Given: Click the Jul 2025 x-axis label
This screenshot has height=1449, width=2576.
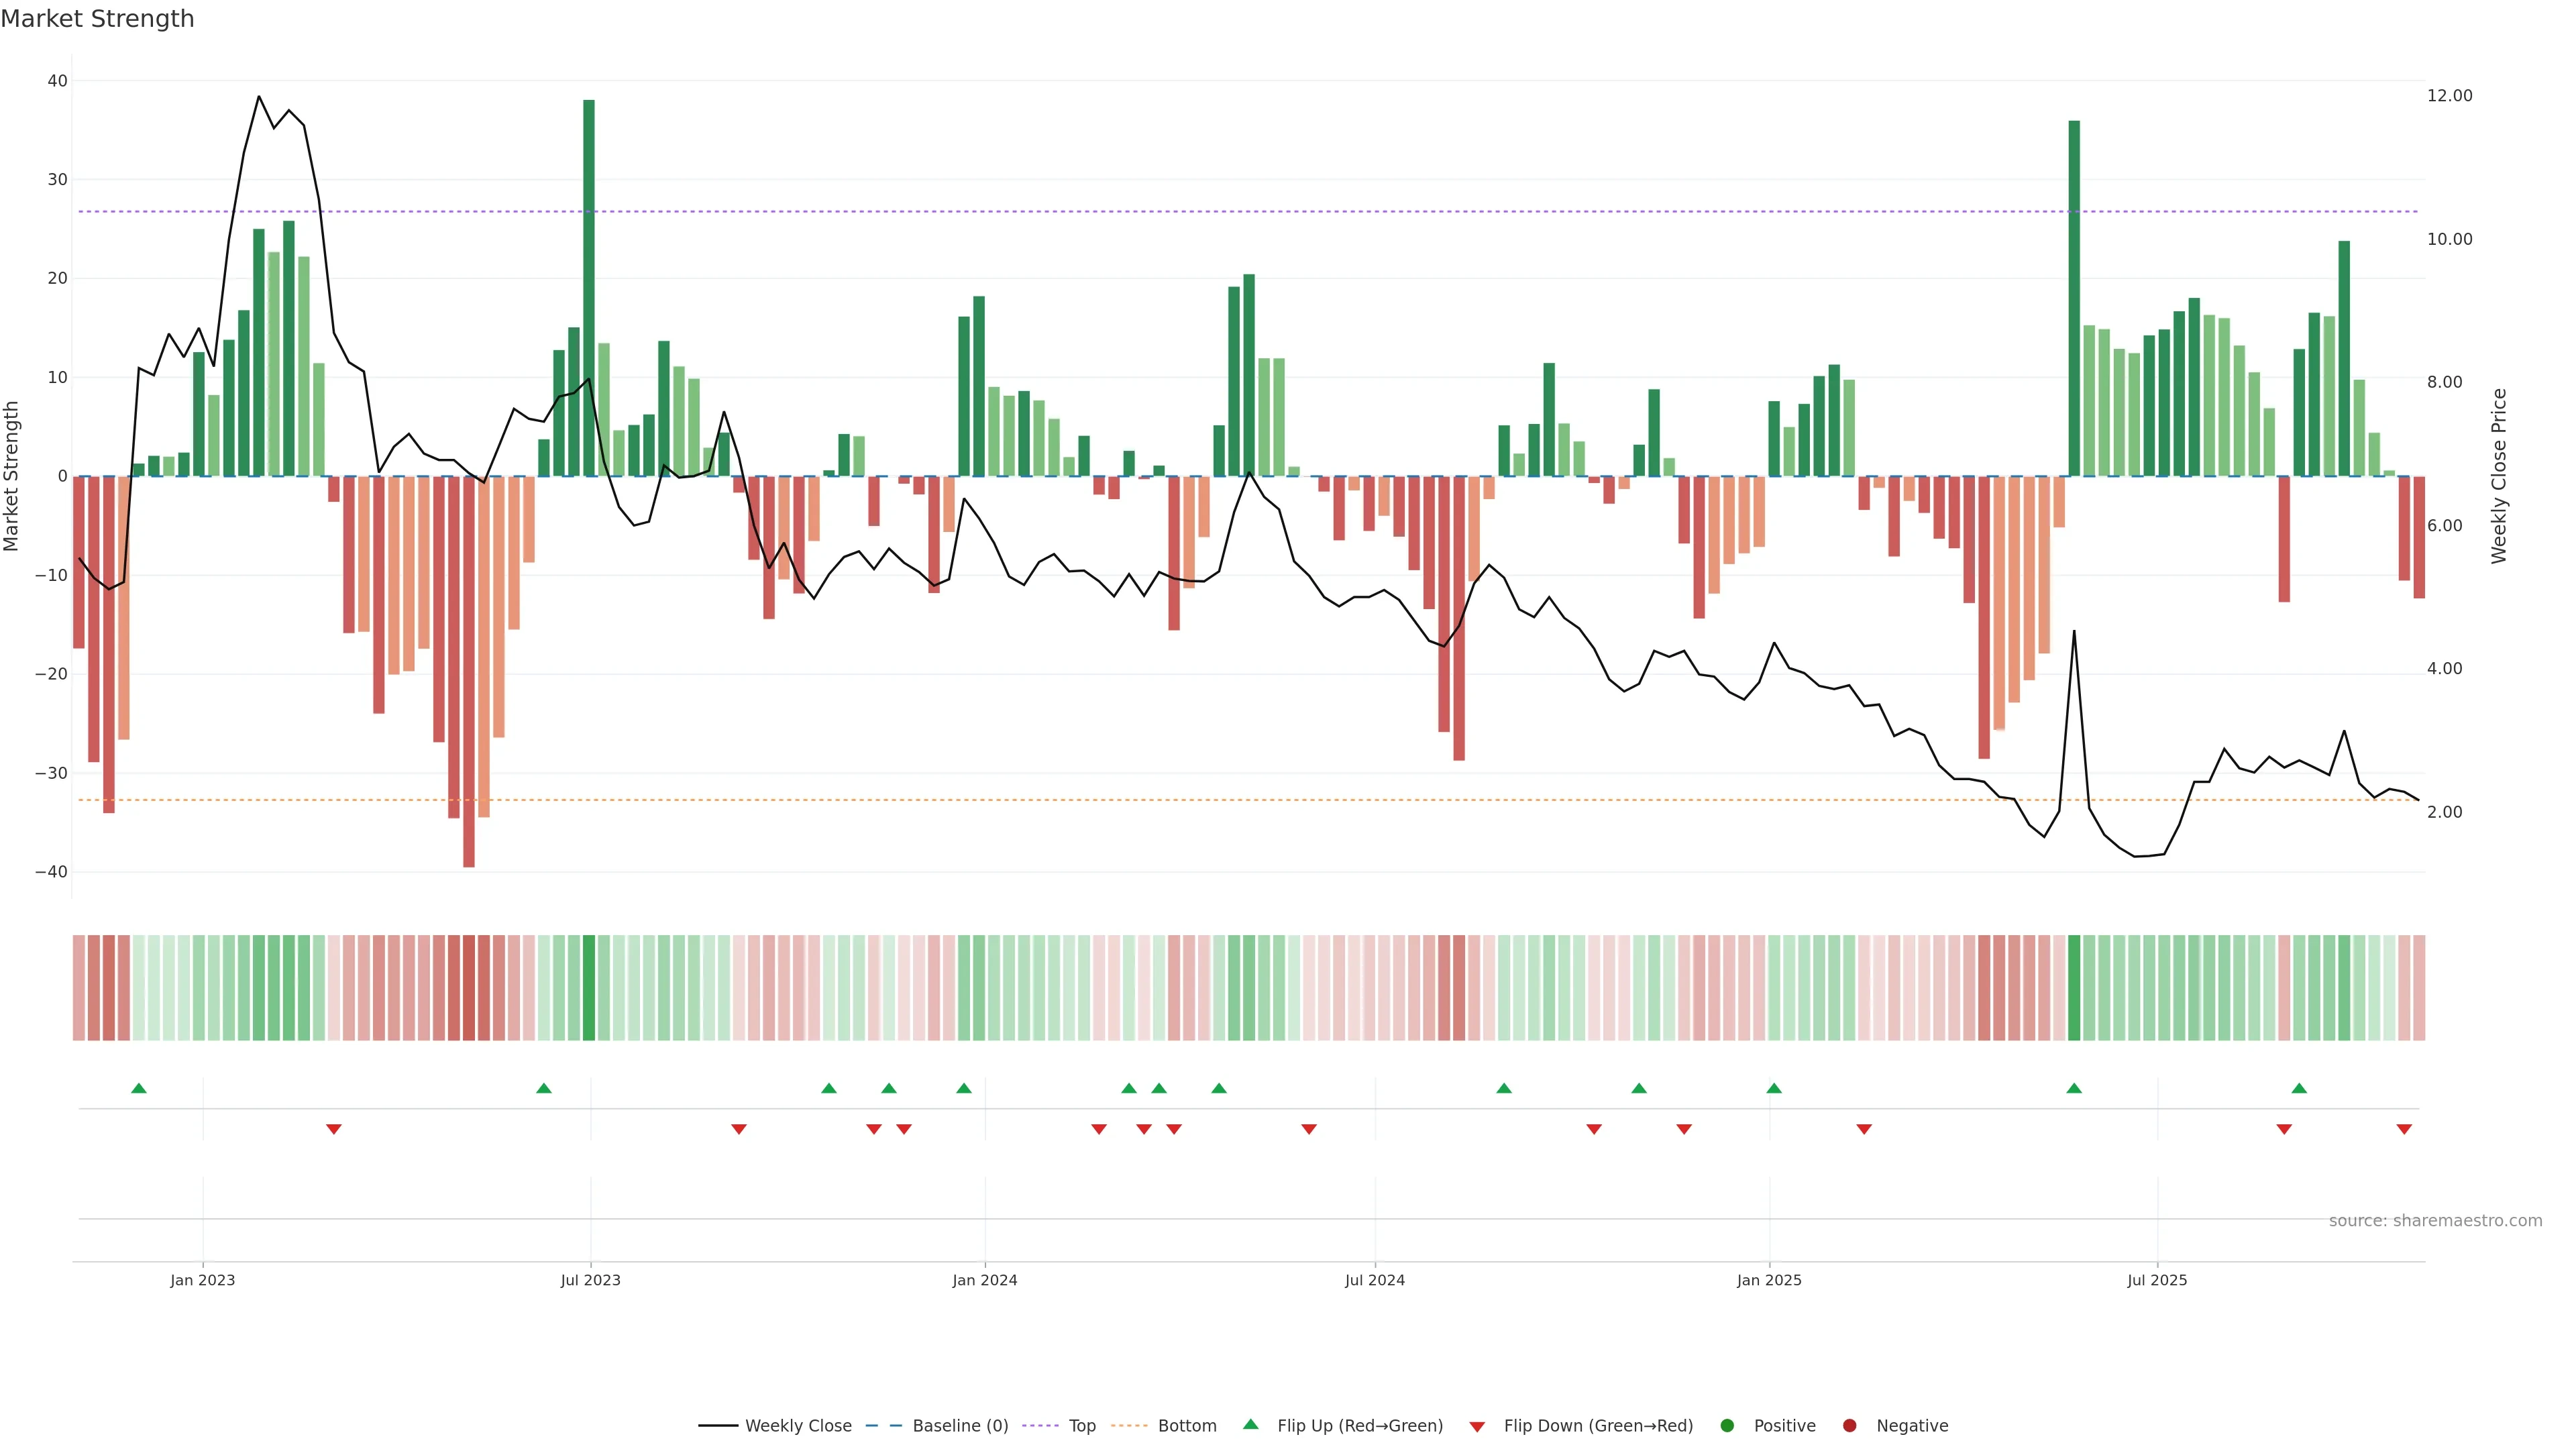Looking at the screenshot, I should pos(2157,1280).
